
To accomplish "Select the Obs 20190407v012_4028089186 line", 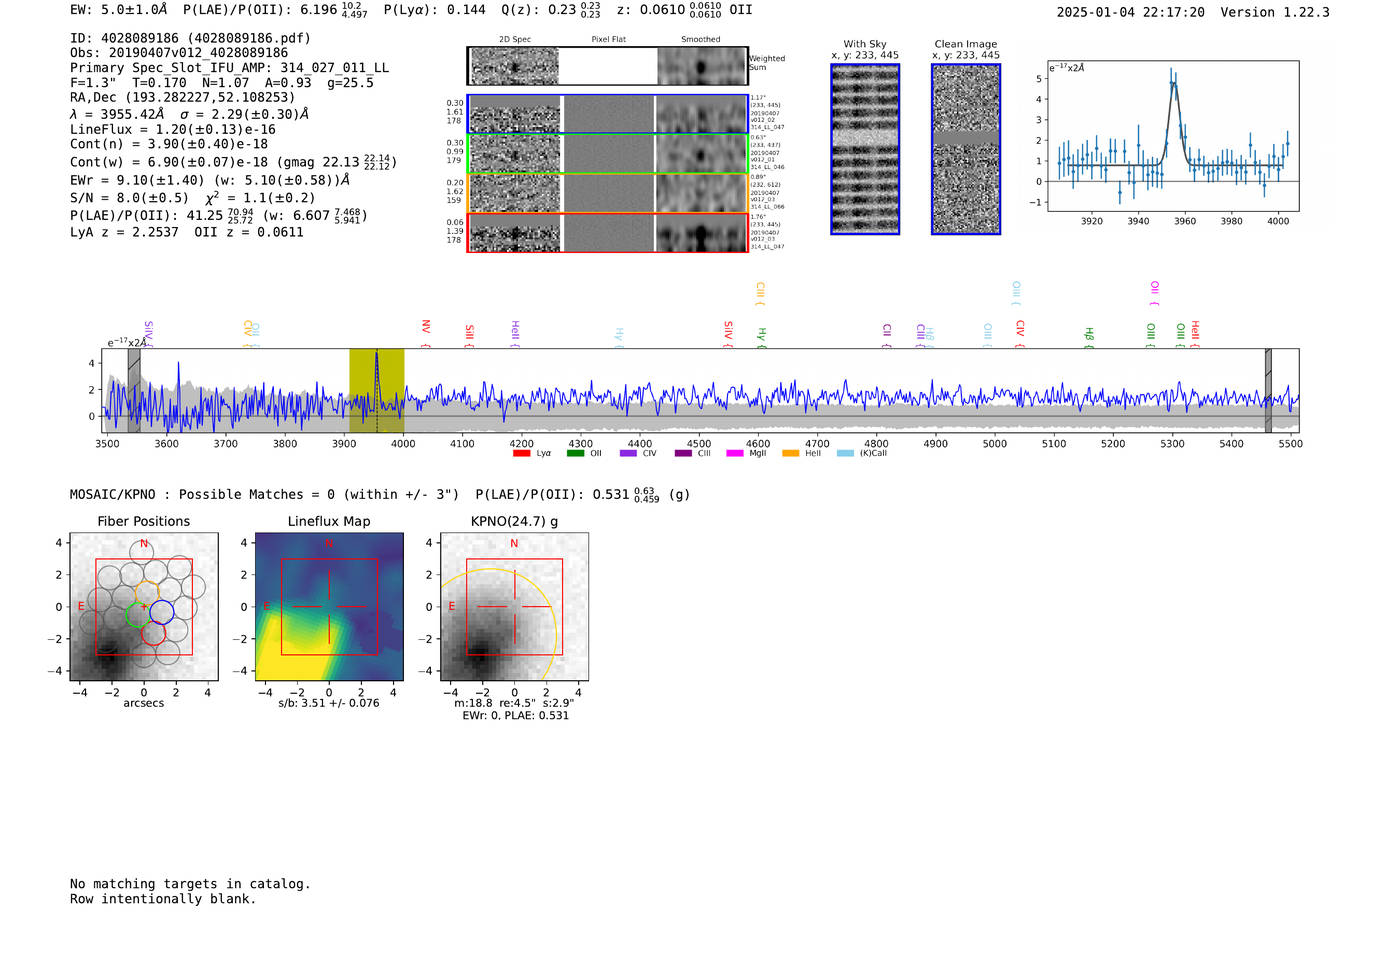I will click(x=179, y=53).
